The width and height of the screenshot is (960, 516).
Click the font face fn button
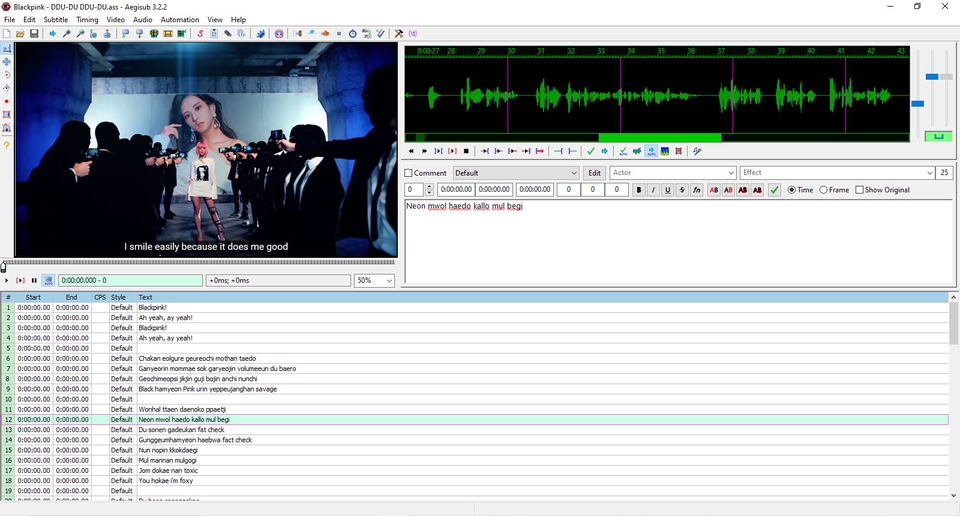[696, 190]
